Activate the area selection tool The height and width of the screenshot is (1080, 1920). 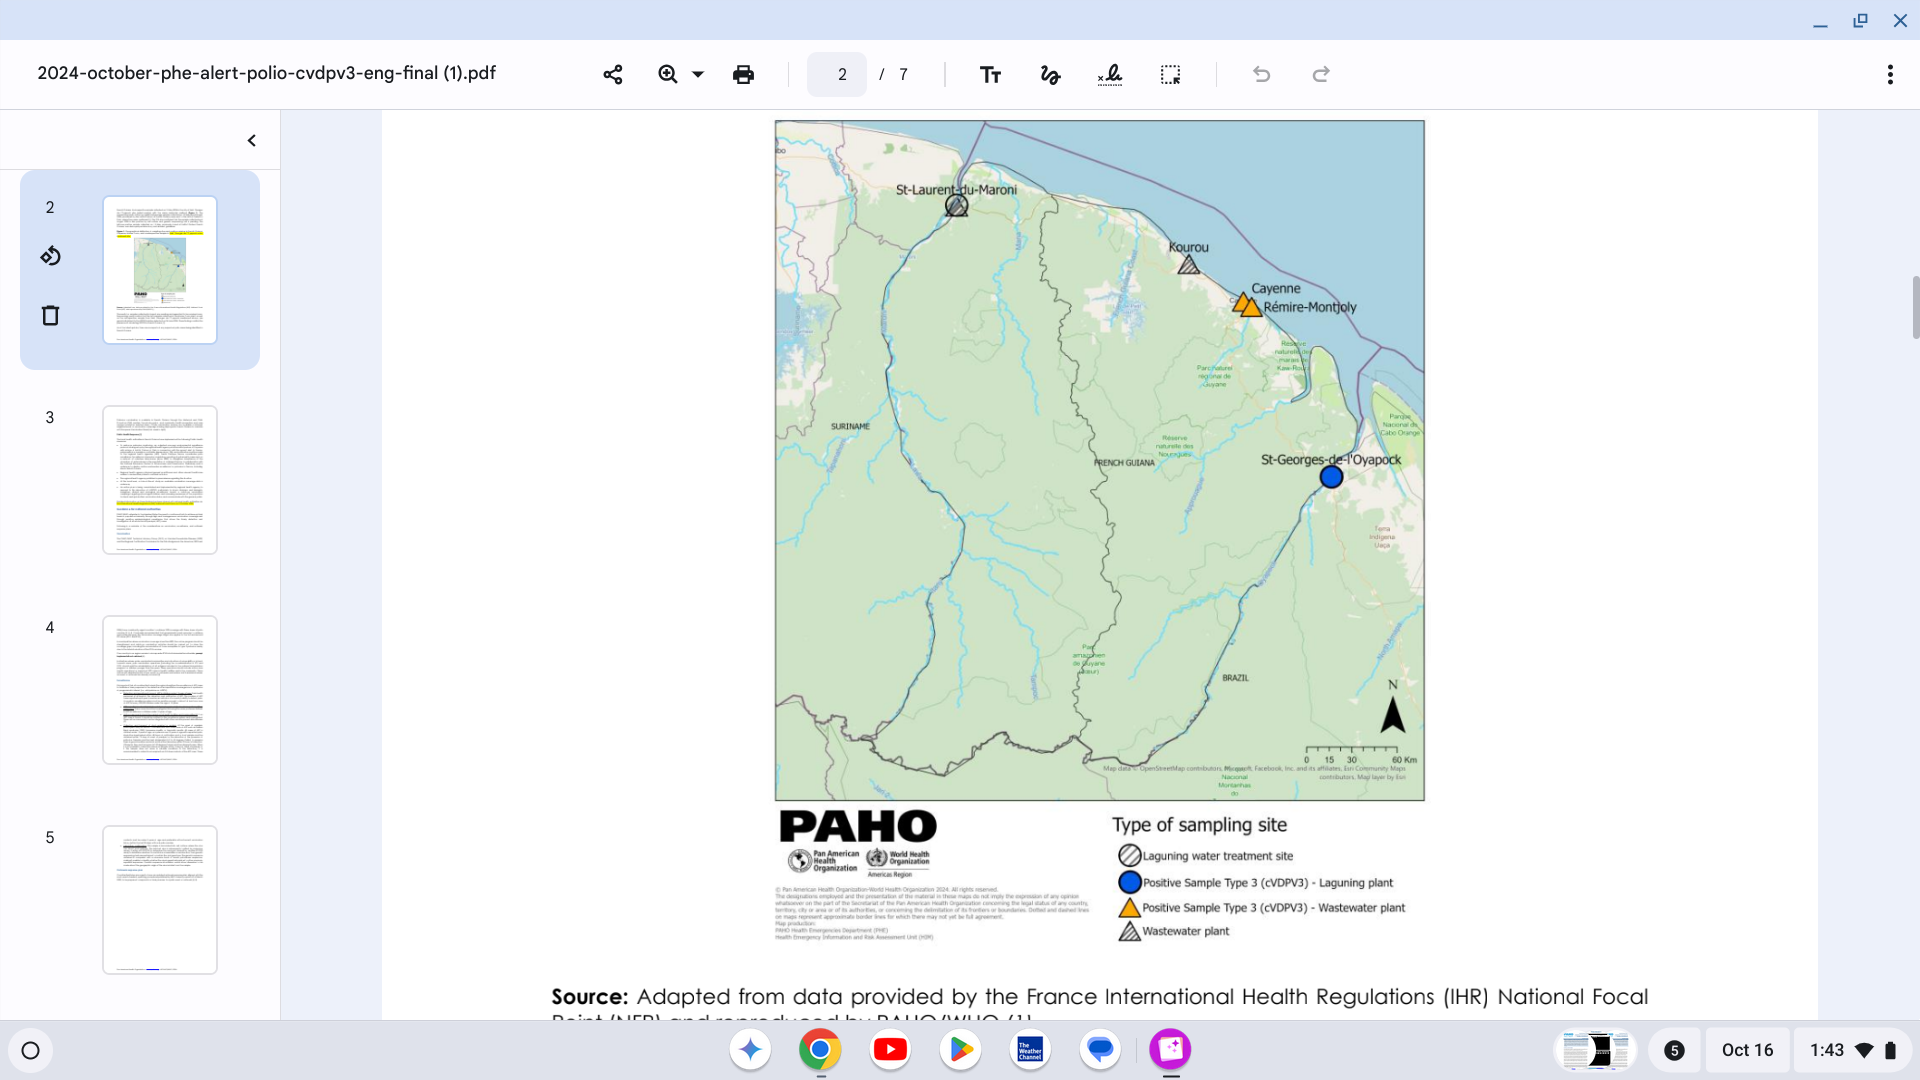coord(1170,75)
